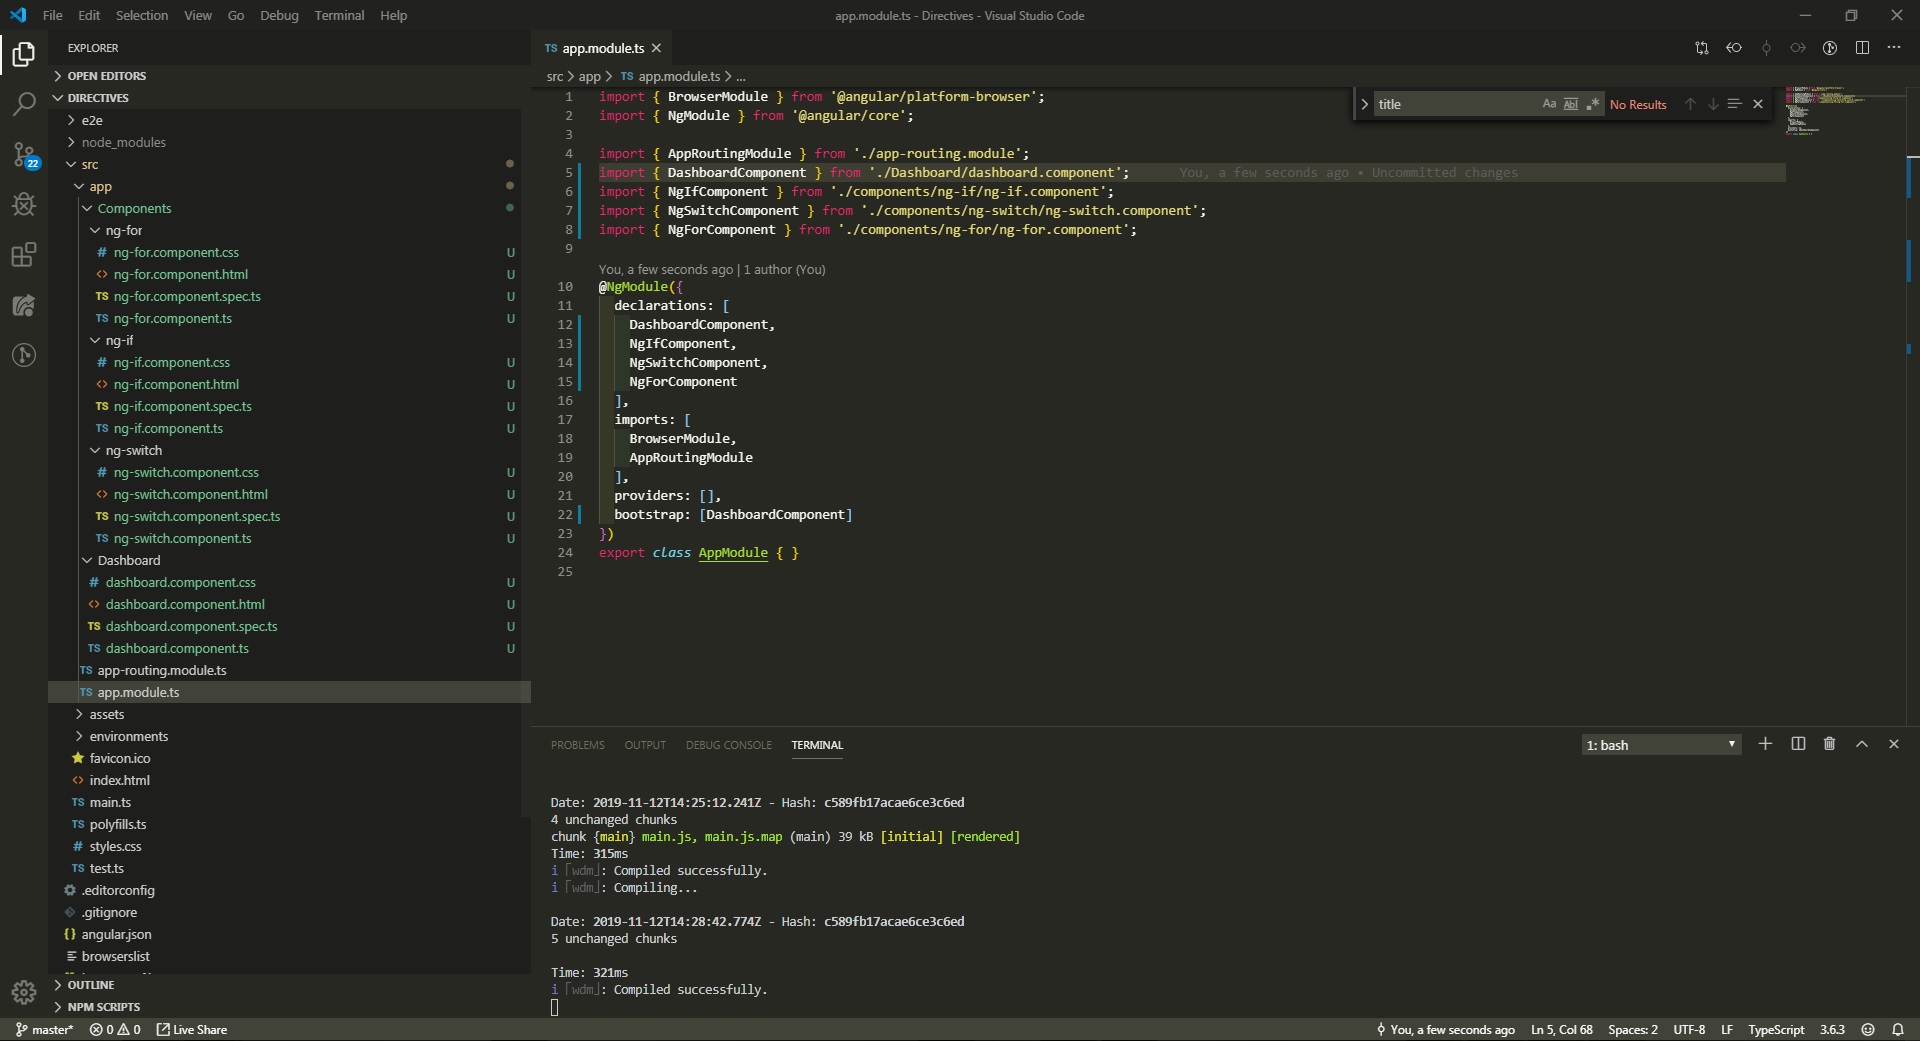Start Live Share from status bar

click(x=192, y=1030)
